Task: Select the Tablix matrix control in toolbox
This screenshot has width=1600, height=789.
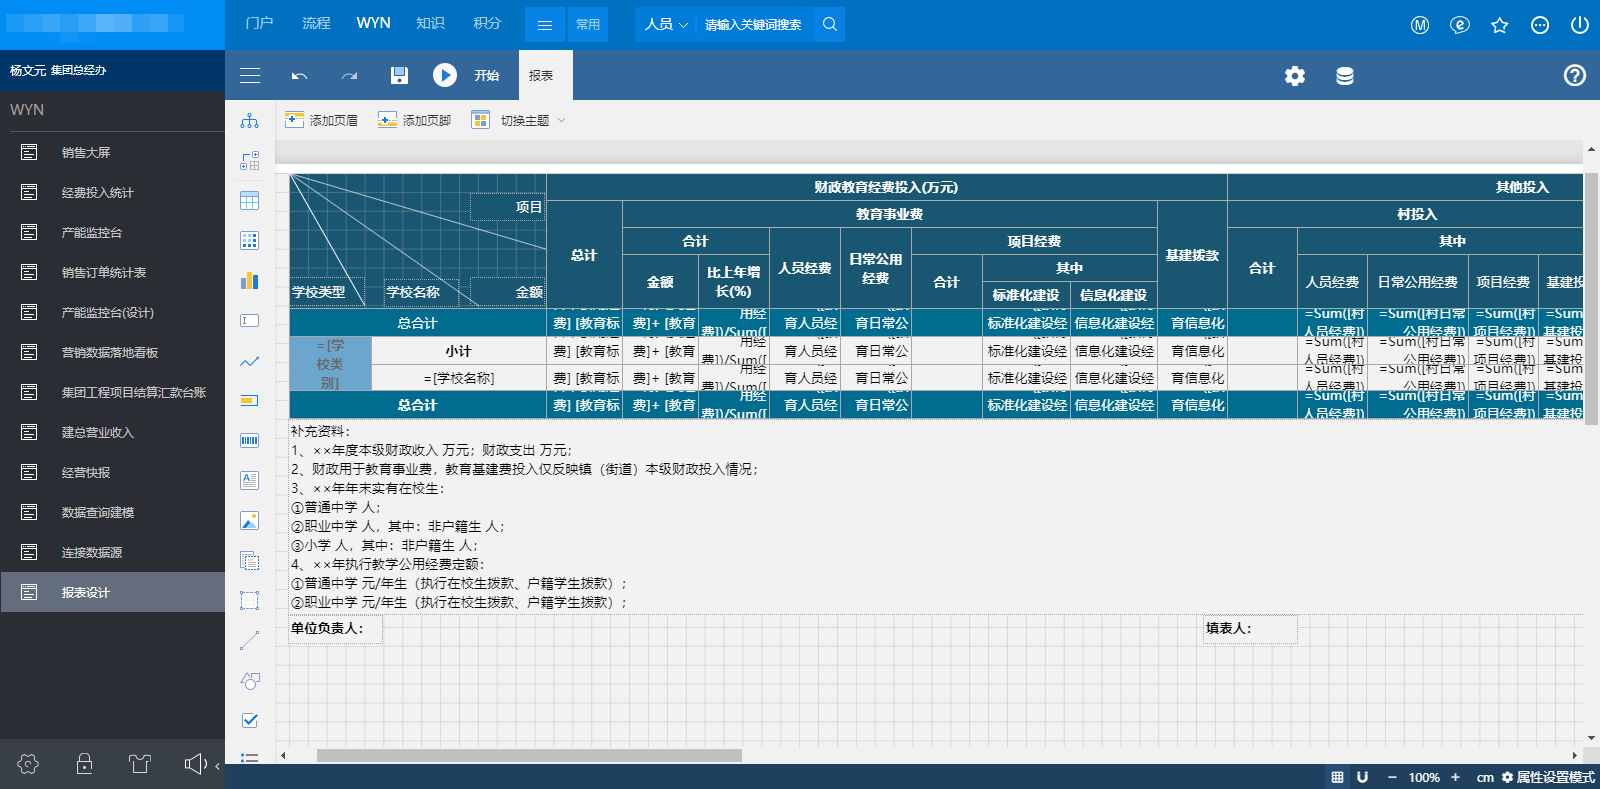Action: tap(250, 241)
